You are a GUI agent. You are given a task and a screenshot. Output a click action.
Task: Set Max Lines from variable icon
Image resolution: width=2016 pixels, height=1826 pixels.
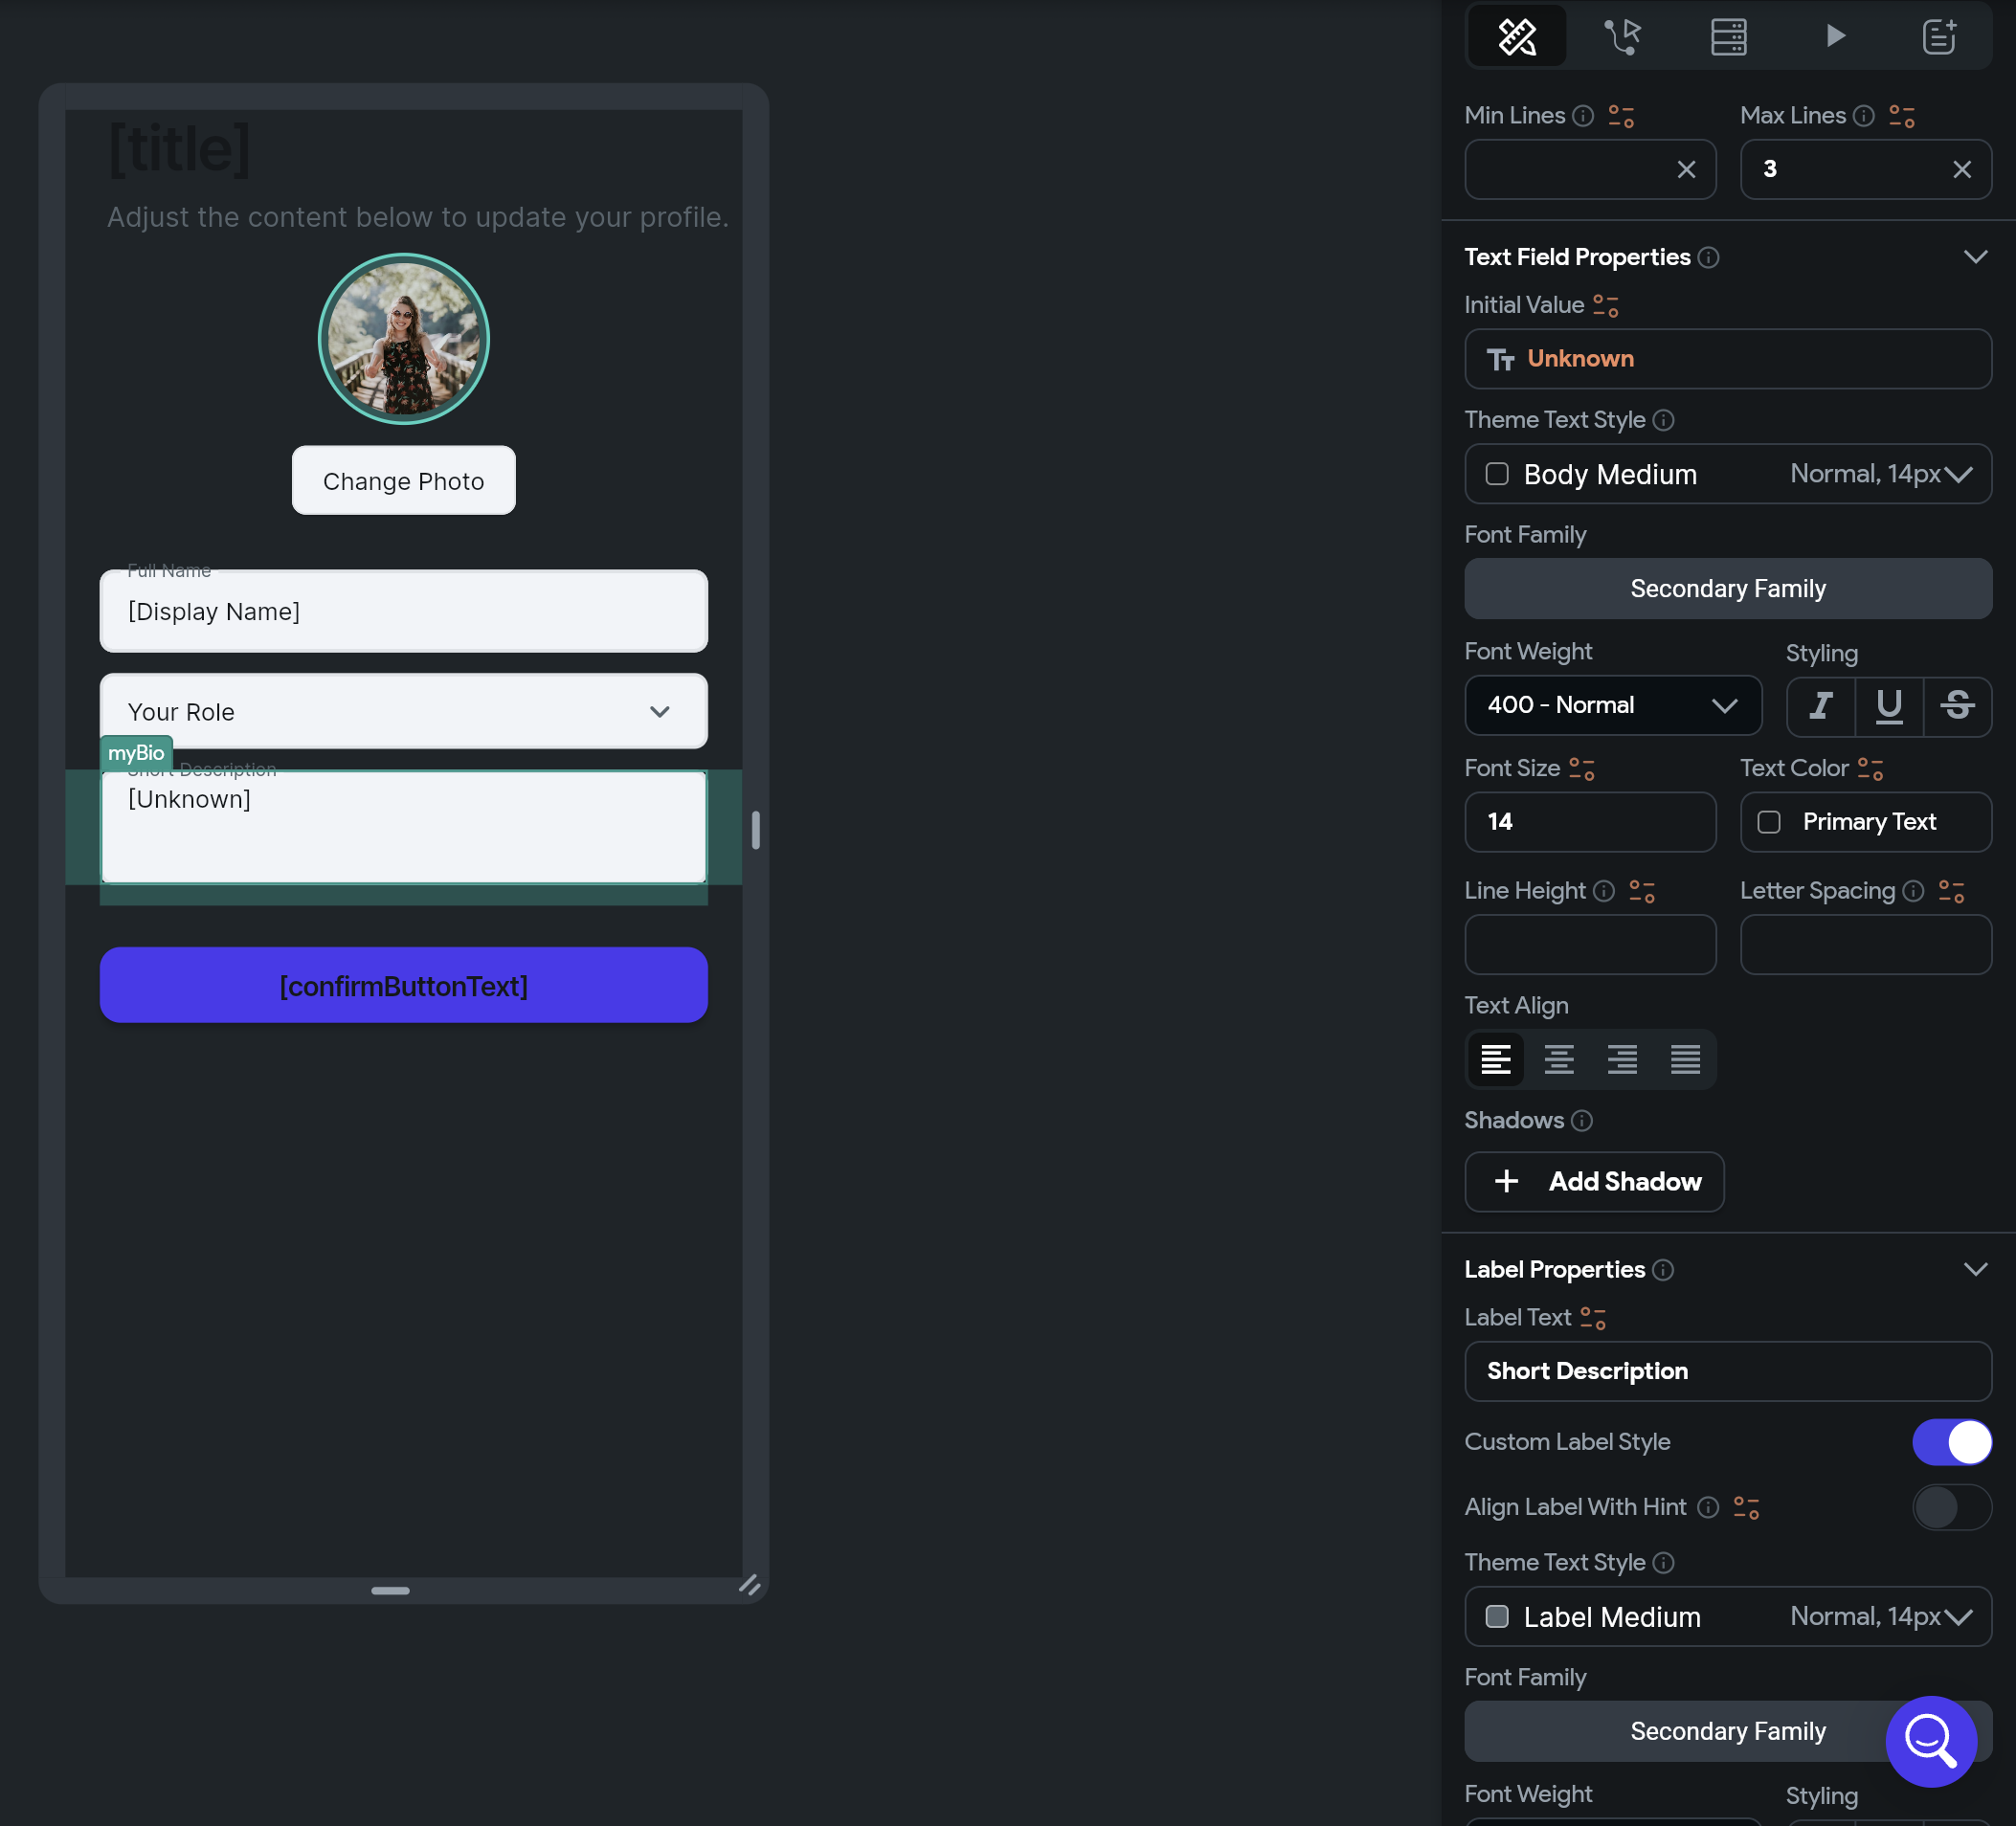(x=1902, y=116)
